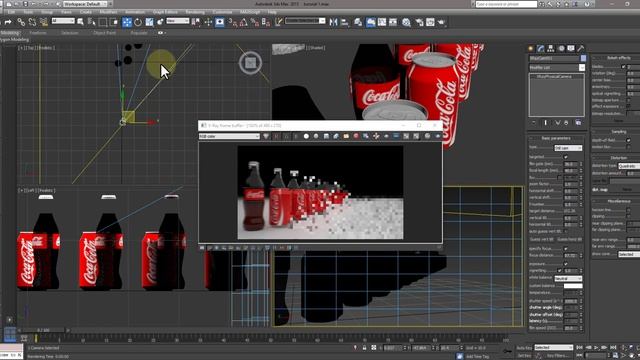Click the object color swatch beside name
The width and height of the screenshot is (640, 360).
point(583,58)
